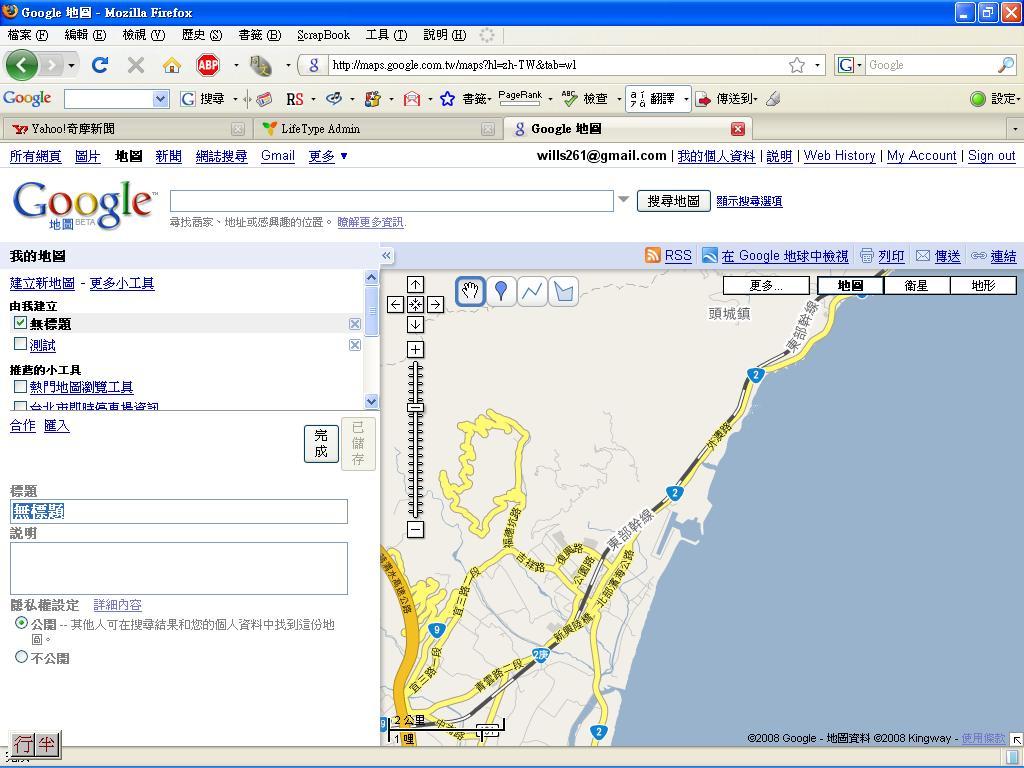Click the 列印 print link
The image size is (1024, 768).
click(x=891, y=256)
